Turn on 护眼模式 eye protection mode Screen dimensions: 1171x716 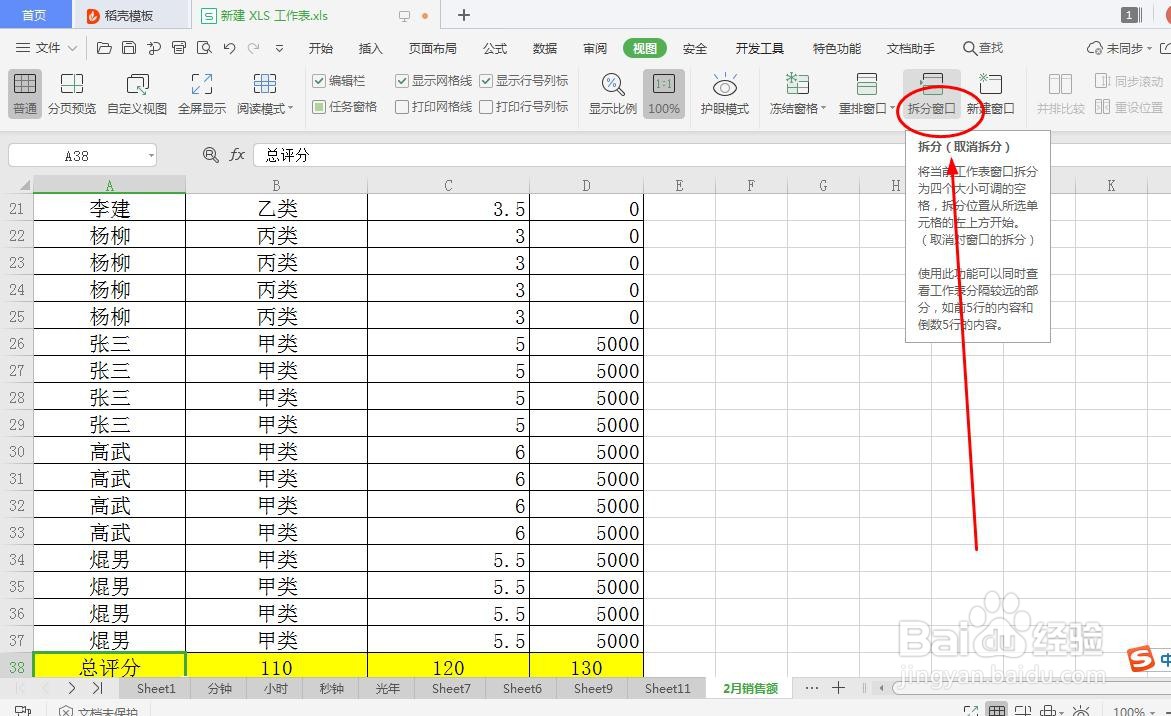click(724, 93)
